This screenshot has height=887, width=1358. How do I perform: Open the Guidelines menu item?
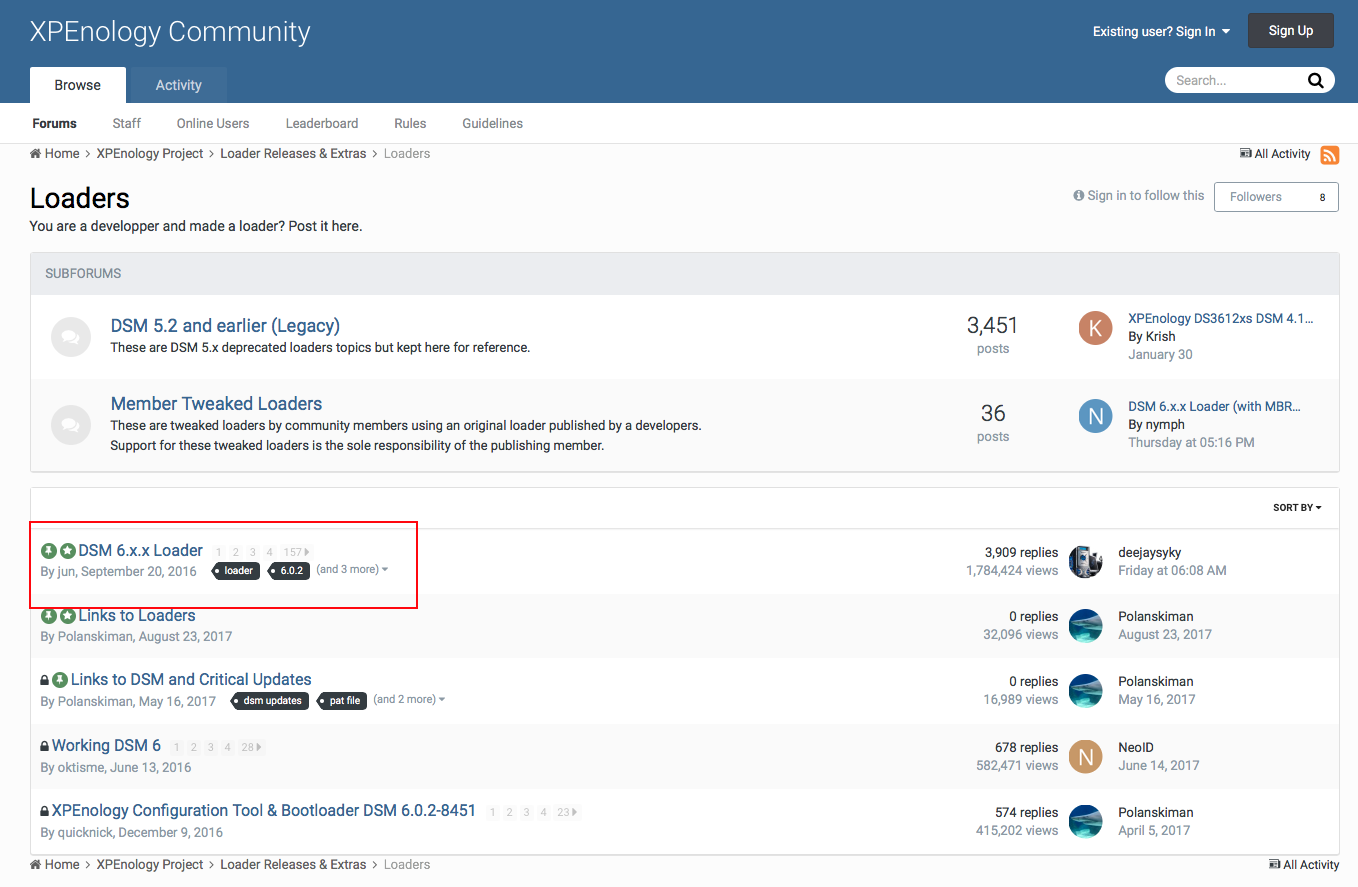tap(492, 123)
